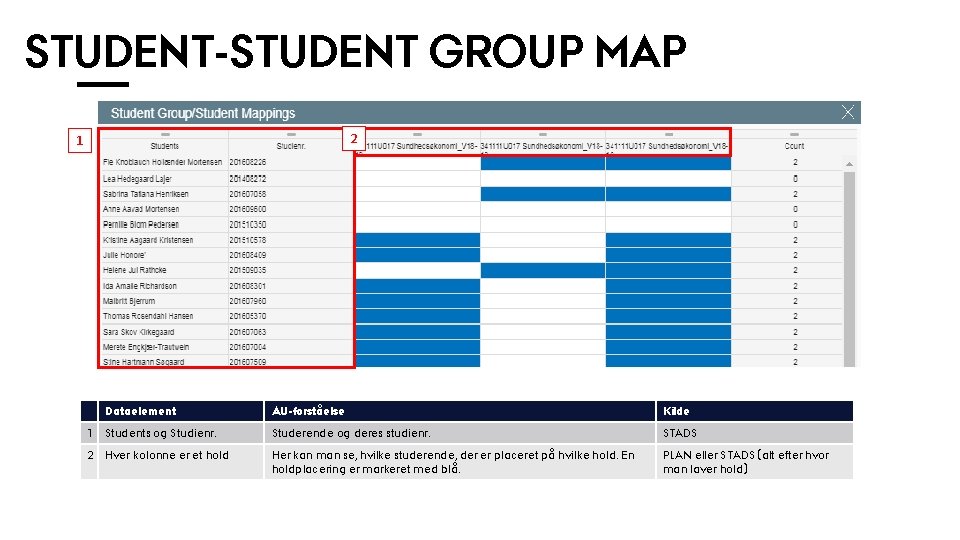Toggle Sabrina Tatiana Henriksen mapping in third Sundhedsøkonomi column
960x540 pixels.
tap(668, 194)
